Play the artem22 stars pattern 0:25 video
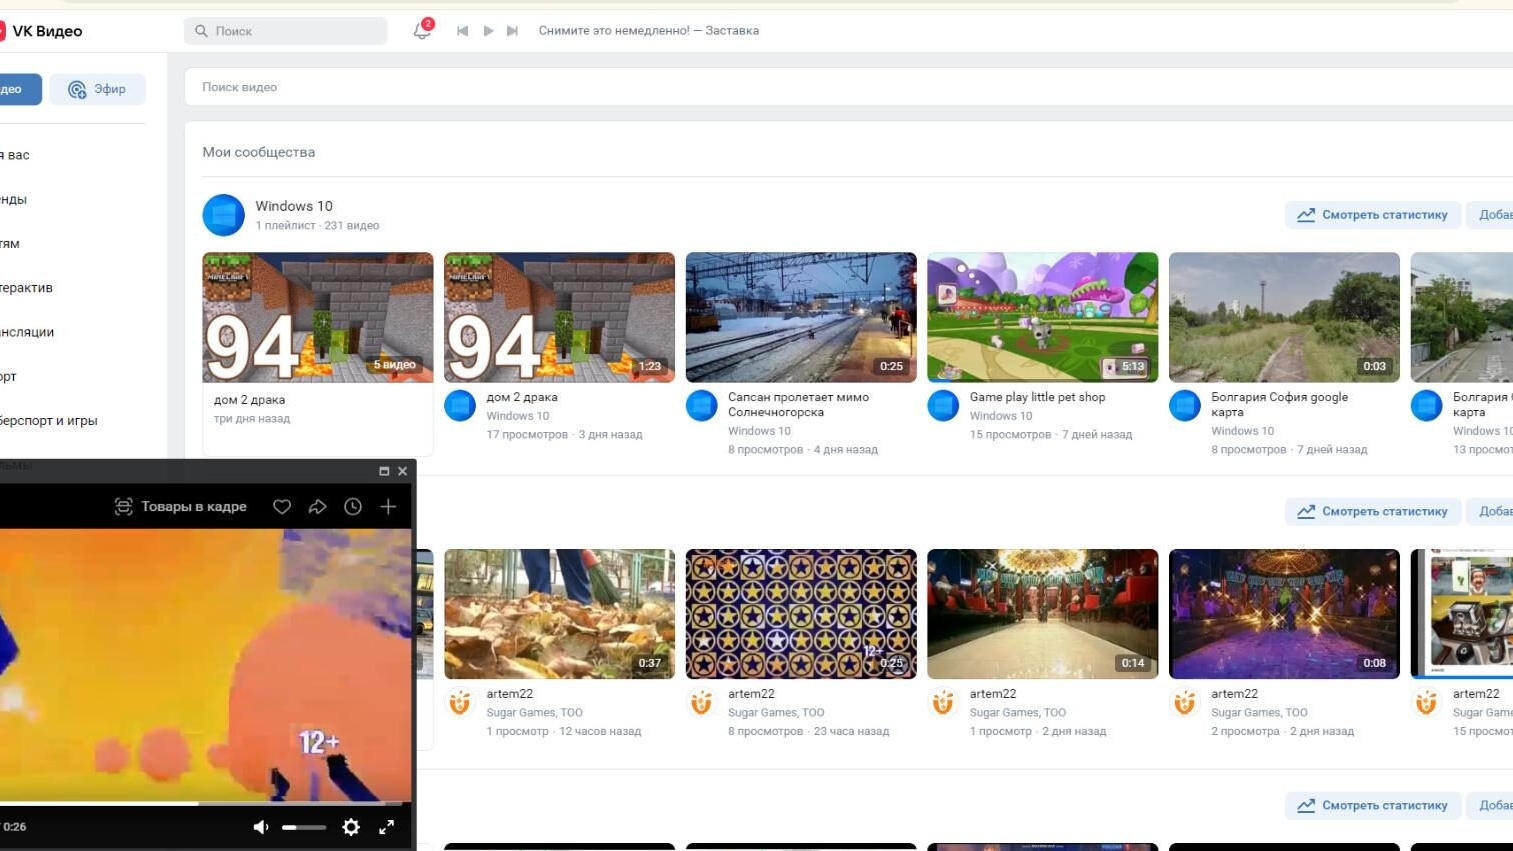Screen dimensions: 1513x851 pyautogui.click(x=801, y=614)
